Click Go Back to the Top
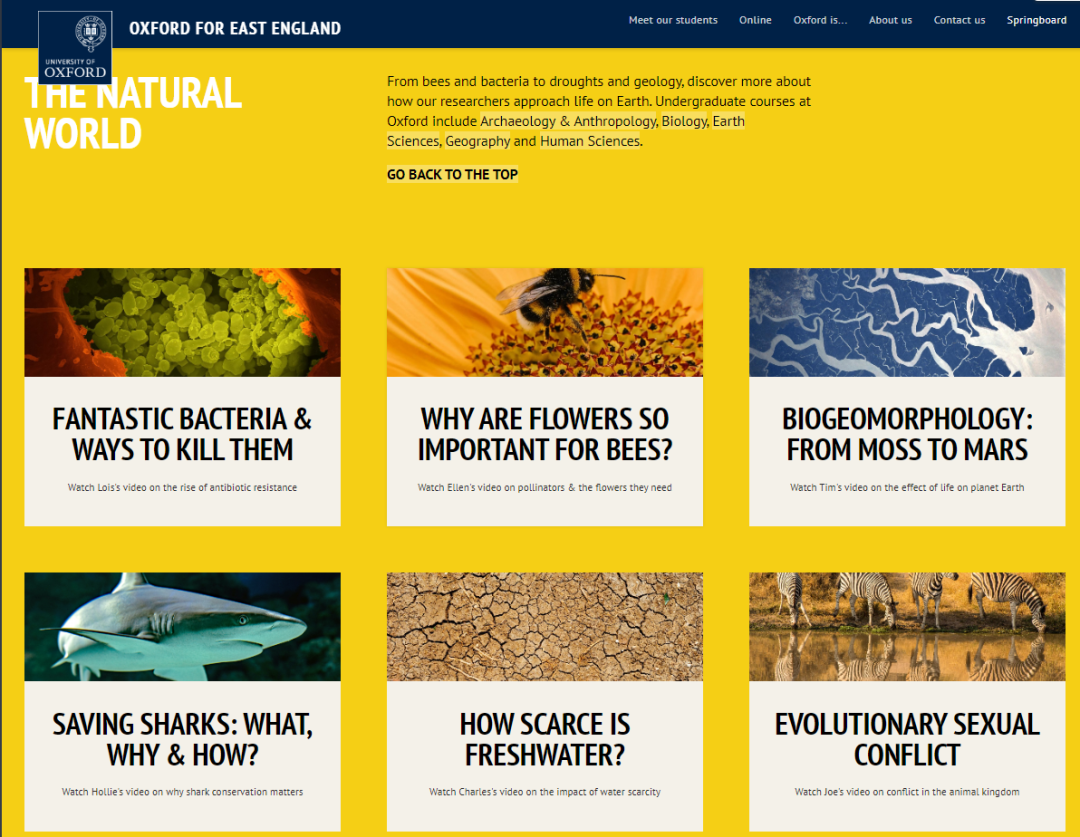The width and height of the screenshot is (1080, 837). [452, 174]
